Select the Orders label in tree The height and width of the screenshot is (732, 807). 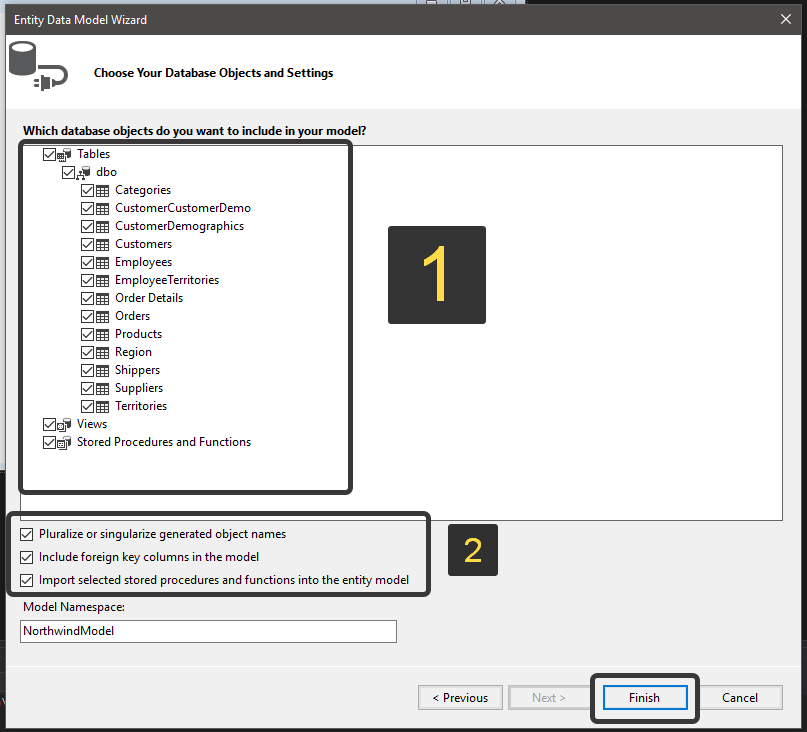(x=132, y=316)
